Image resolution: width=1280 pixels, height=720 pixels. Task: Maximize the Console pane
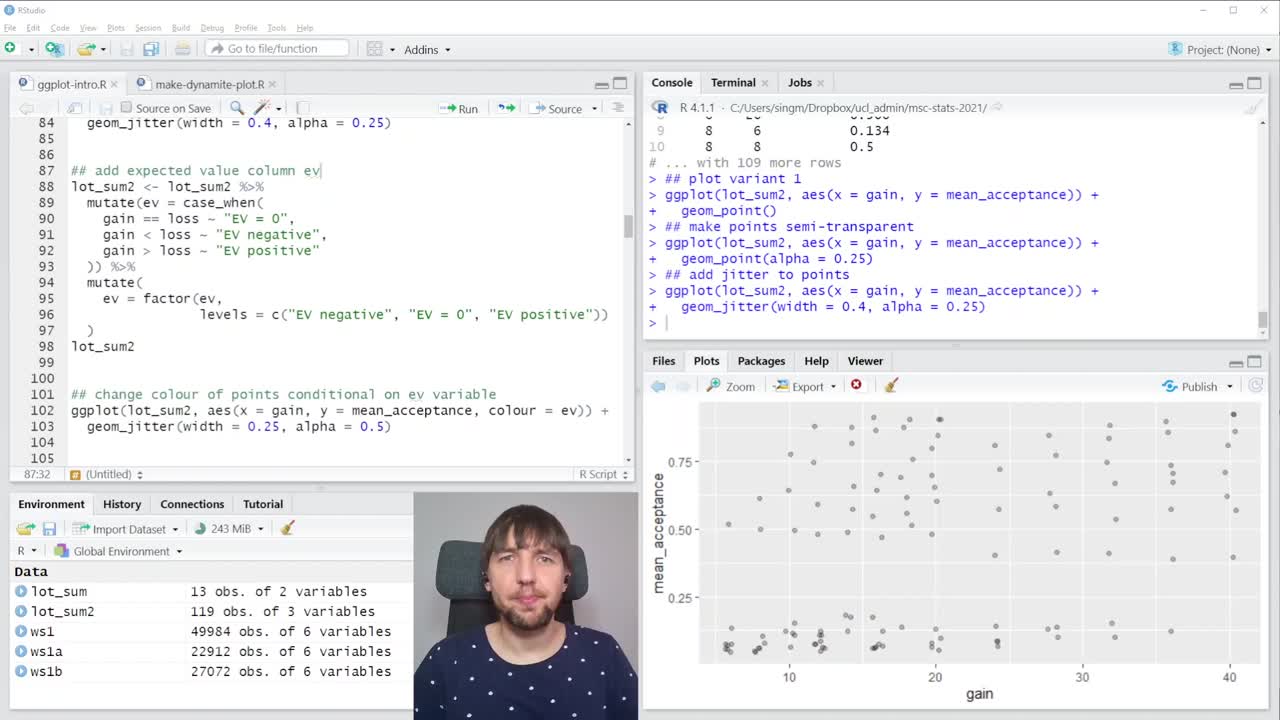click(x=1255, y=83)
